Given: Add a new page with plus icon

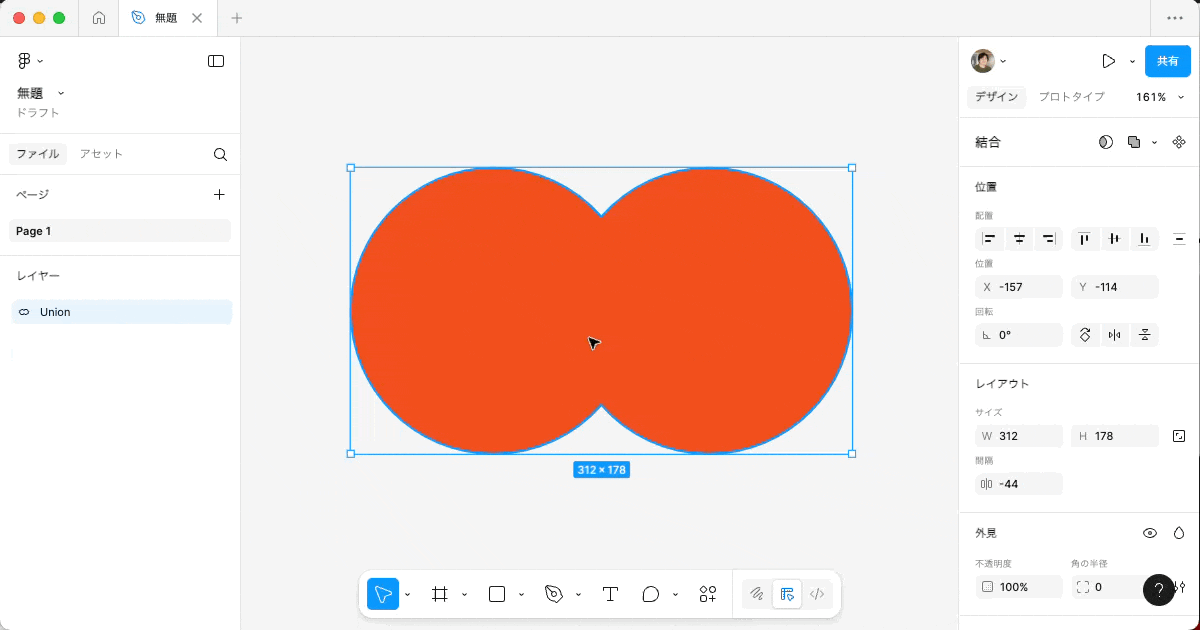Looking at the screenshot, I should tap(220, 195).
